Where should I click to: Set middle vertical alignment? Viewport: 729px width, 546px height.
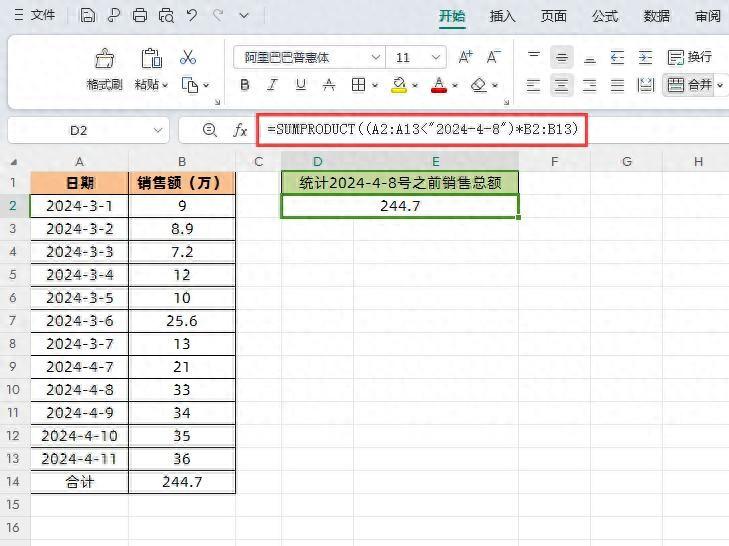tap(562, 58)
